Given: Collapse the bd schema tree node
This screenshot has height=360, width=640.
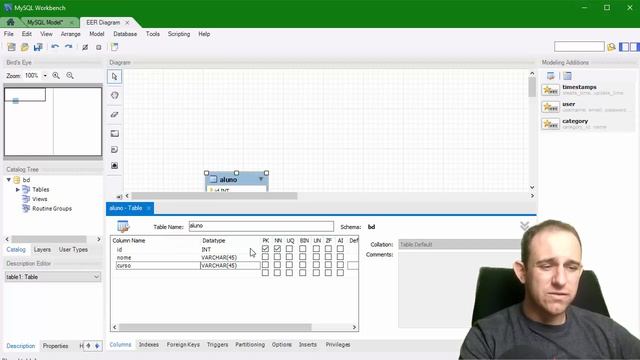Looking at the screenshot, I should coord(9,180).
